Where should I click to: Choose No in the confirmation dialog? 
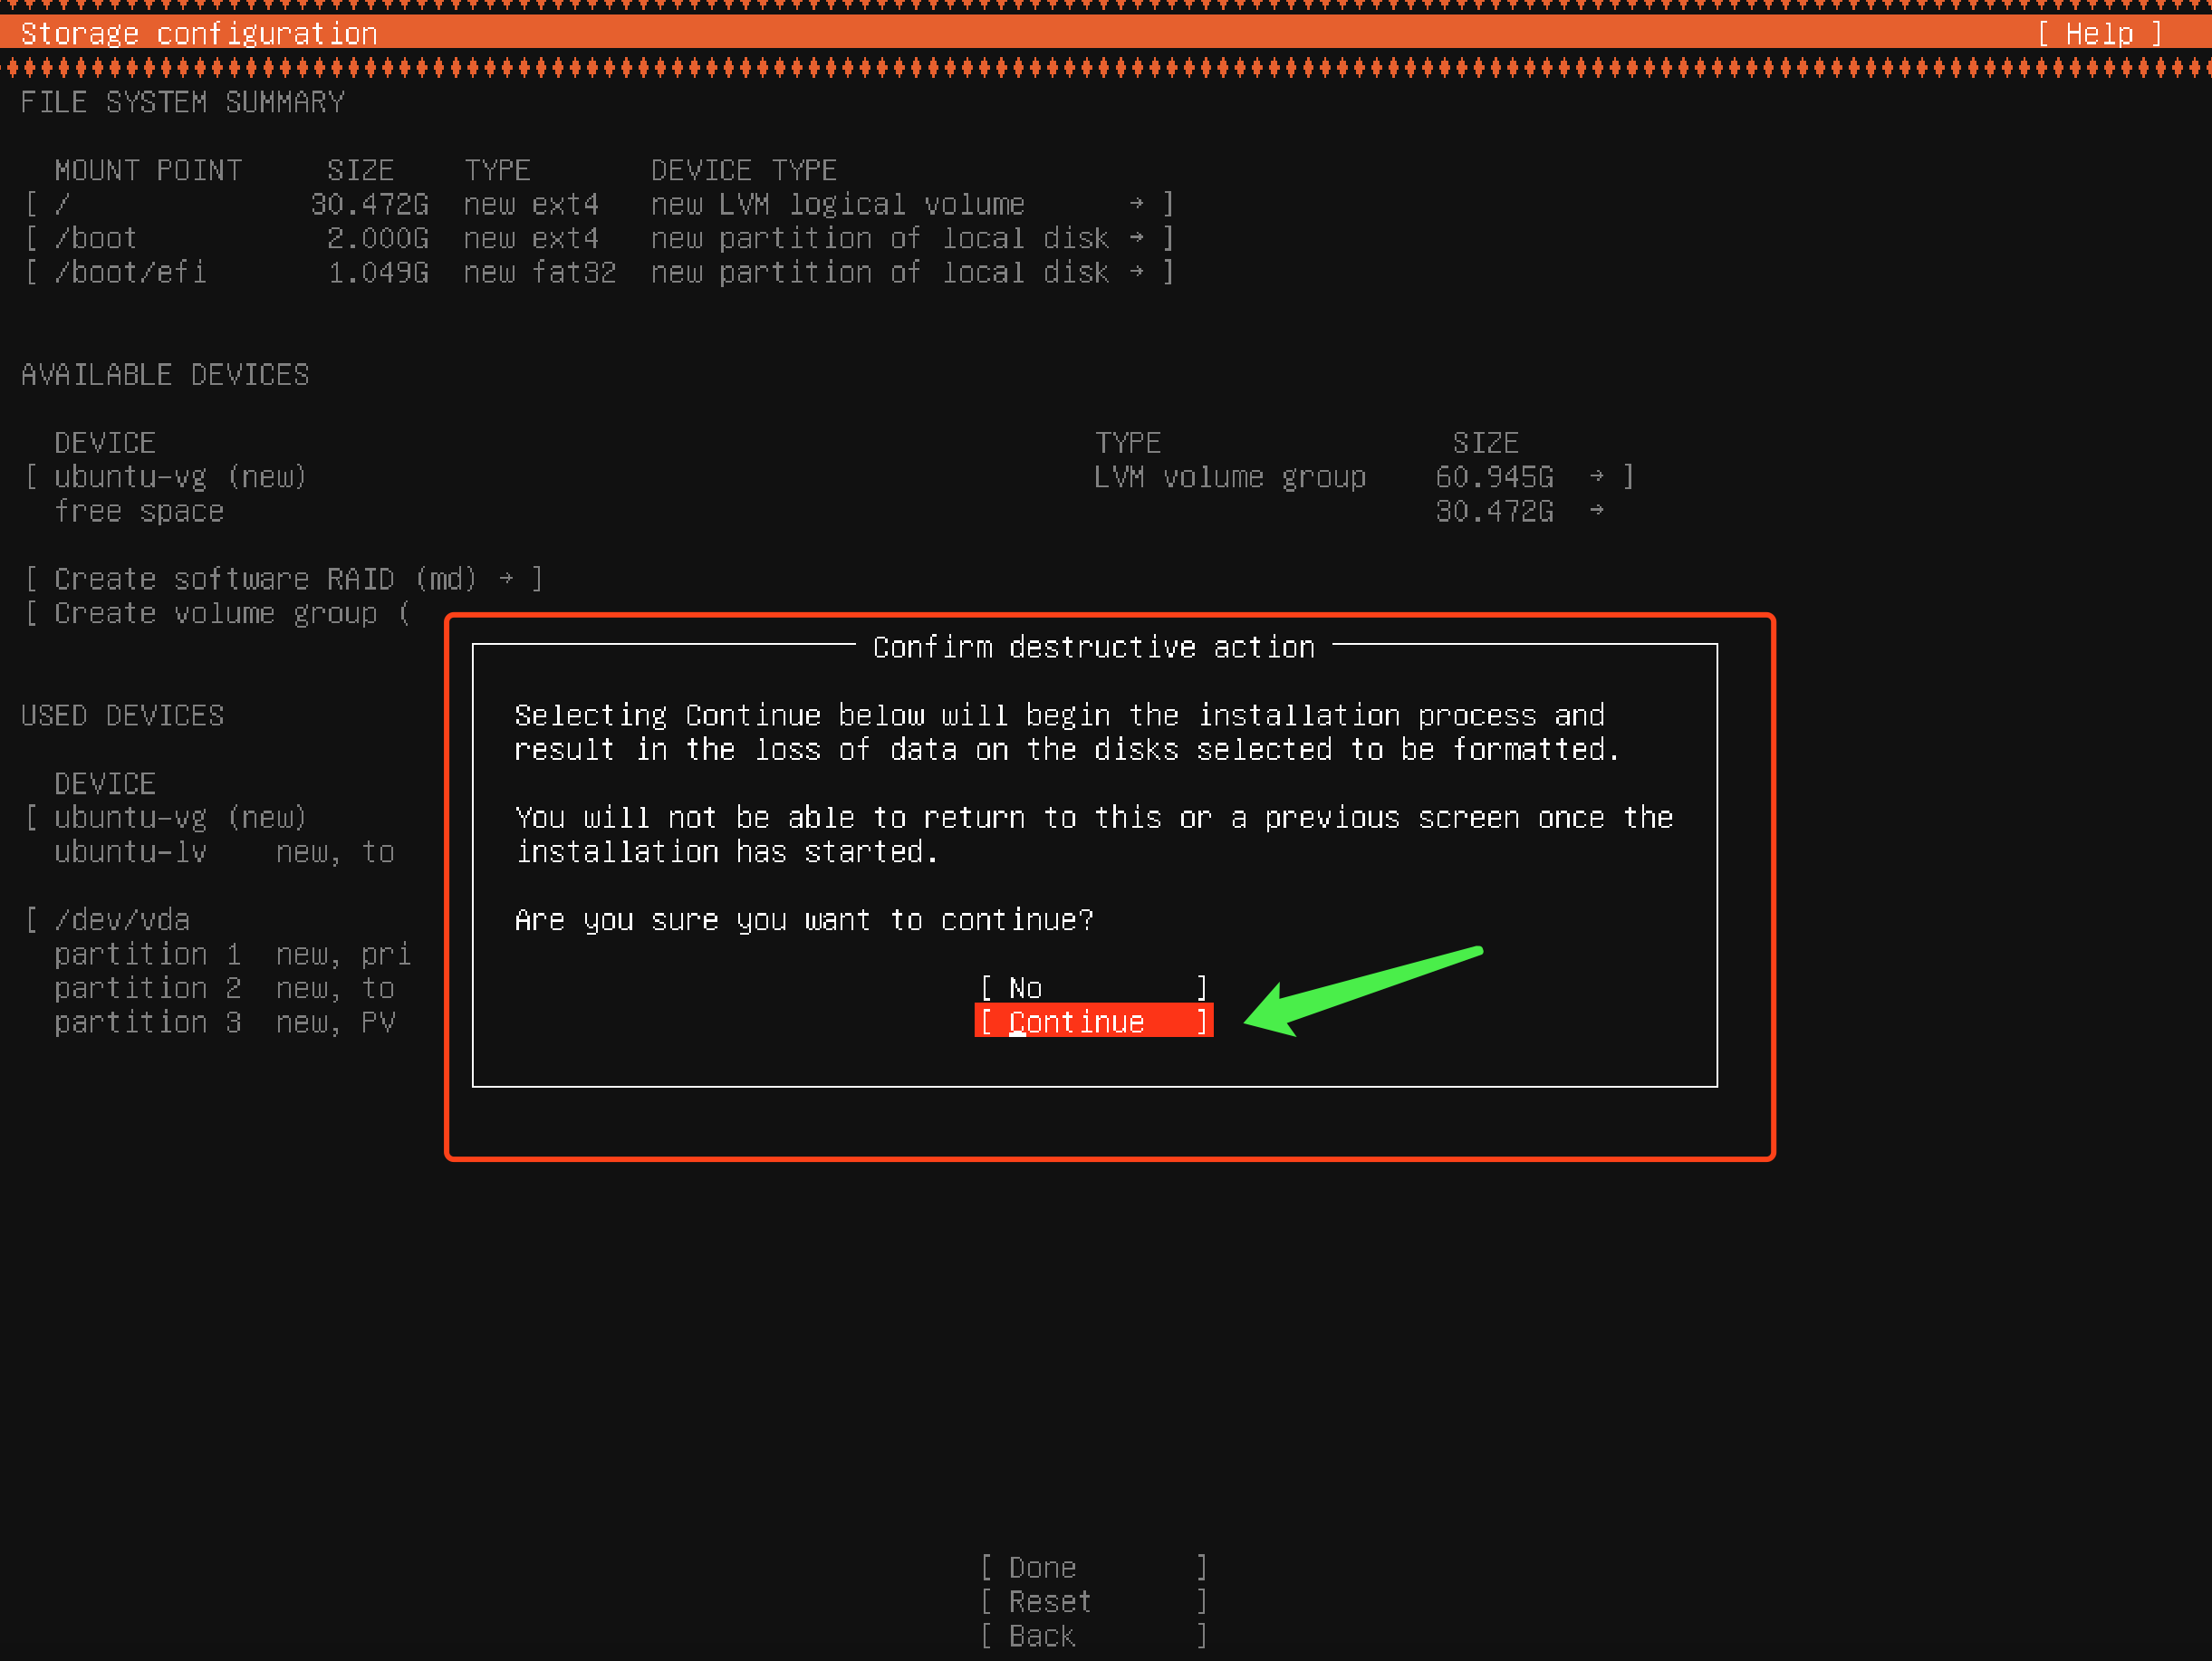[x=1094, y=987]
